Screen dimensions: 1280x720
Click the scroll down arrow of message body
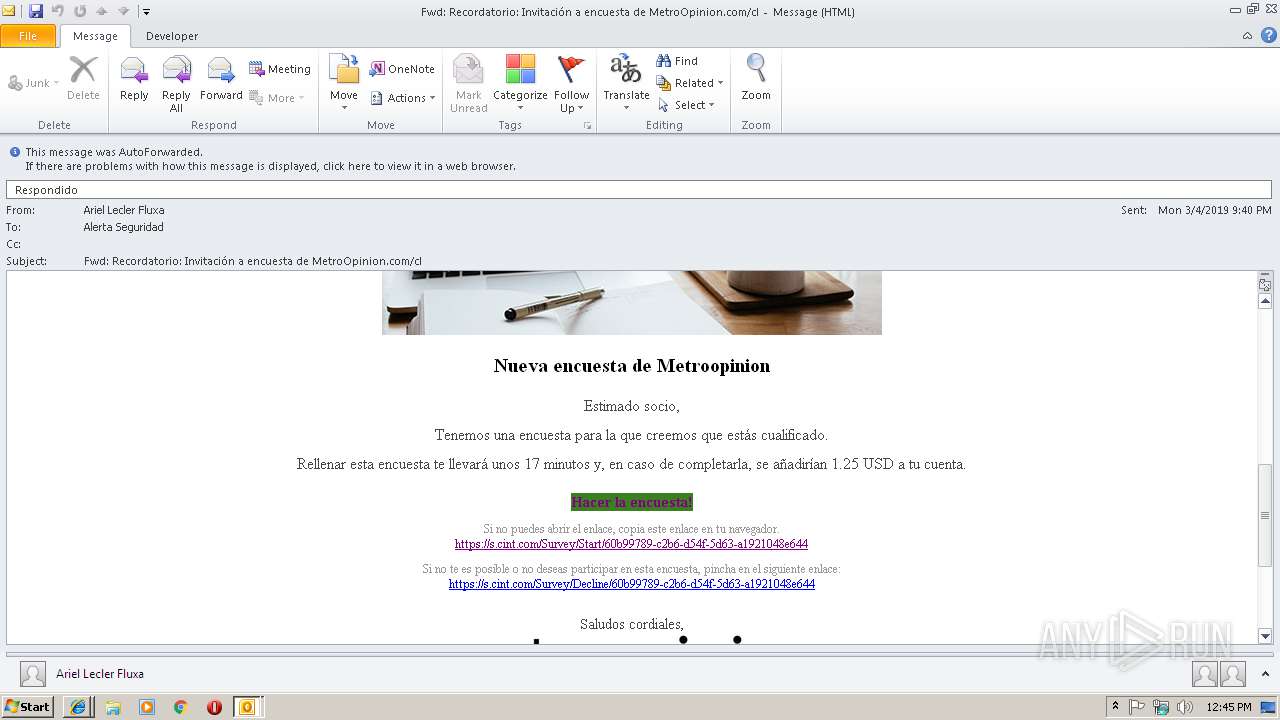click(1265, 636)
